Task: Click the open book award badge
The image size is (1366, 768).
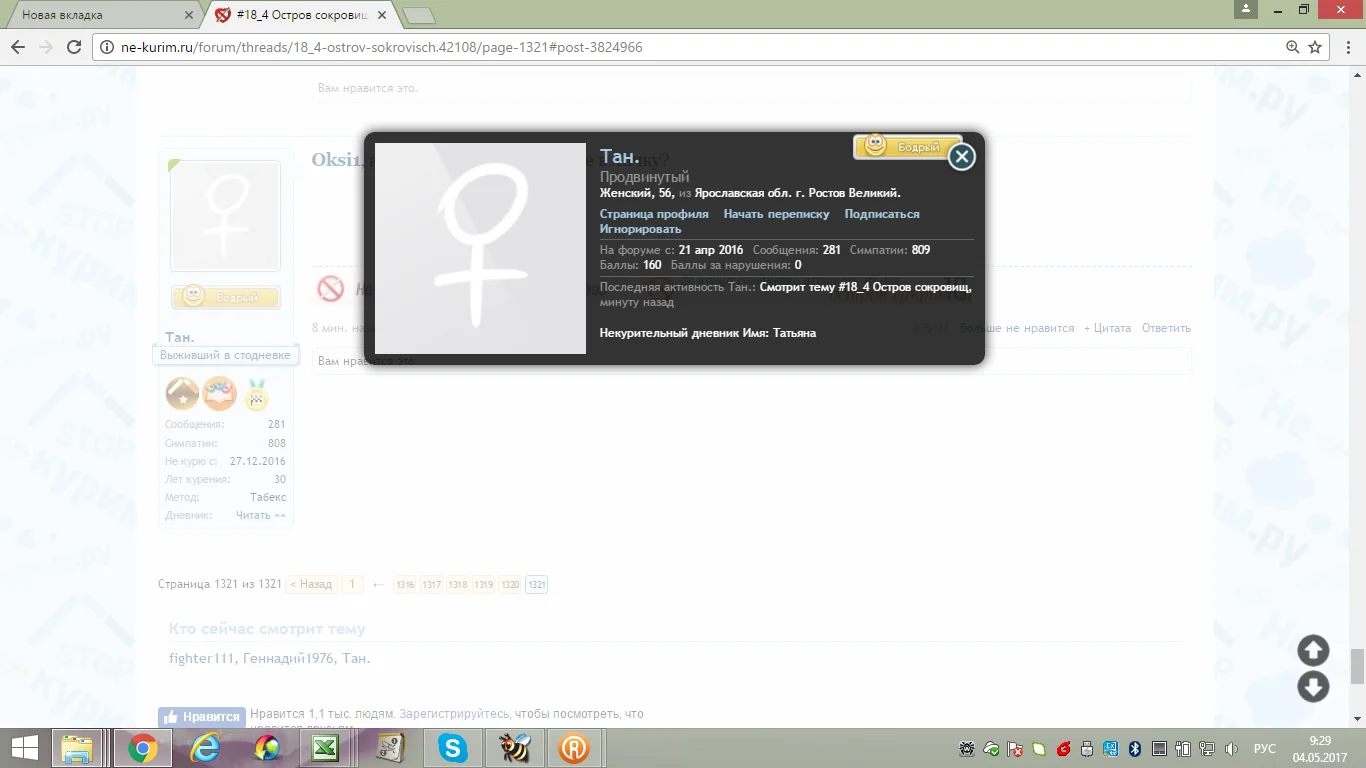Action: pyautogui.click(x=220, y=394)
